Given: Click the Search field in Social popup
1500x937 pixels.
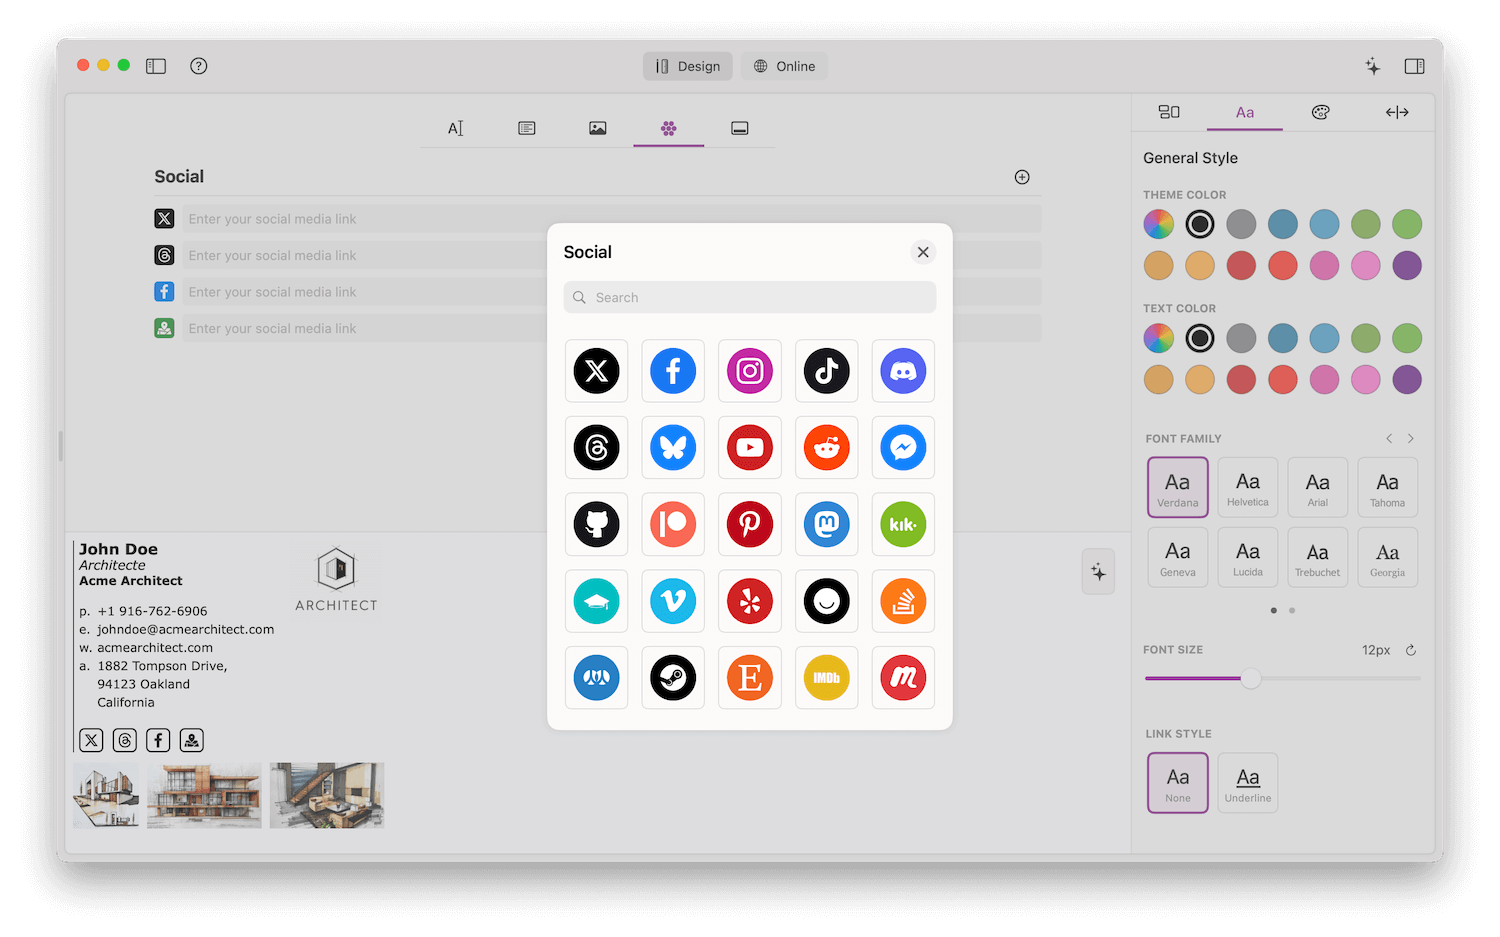Looking at the screenshot, I should 750,297.
